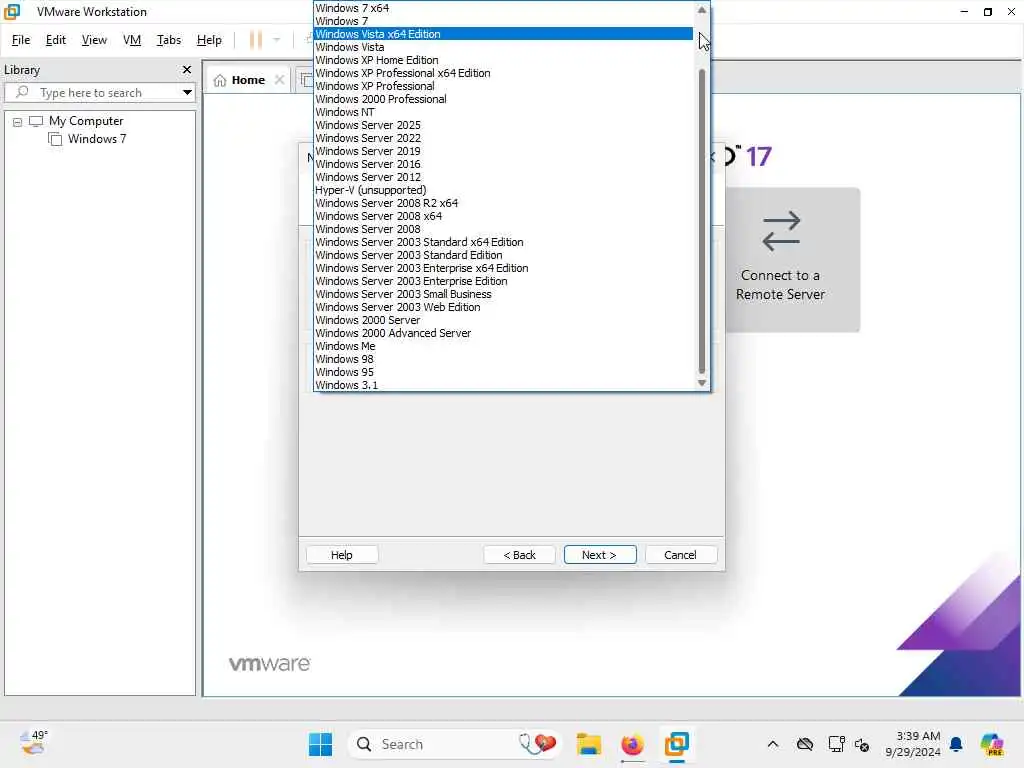Viewport: 1024px width, 768px height.
Task: Click the dropdown list scrollbar thumb
Action: tap(702, 221)
